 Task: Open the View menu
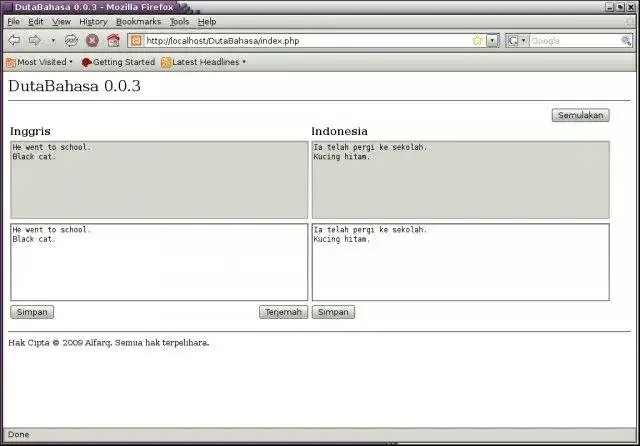tap(61, 22)
